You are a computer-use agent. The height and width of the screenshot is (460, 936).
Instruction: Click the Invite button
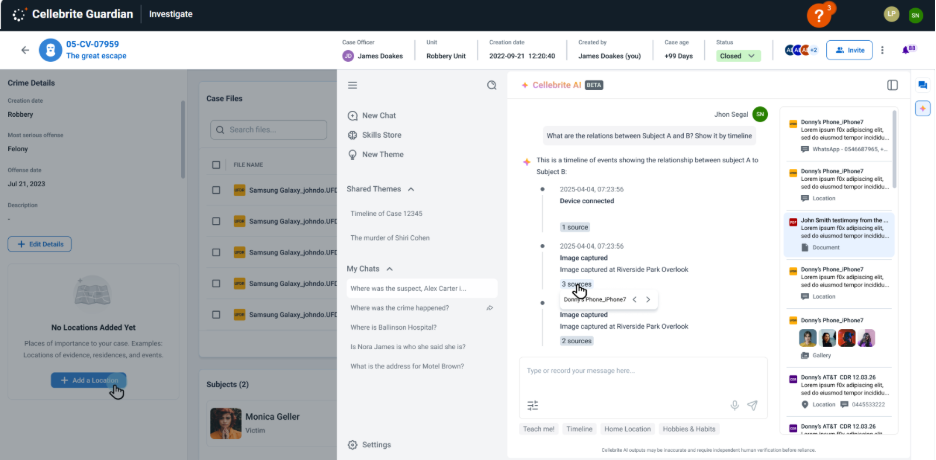(x=849, y=50)
